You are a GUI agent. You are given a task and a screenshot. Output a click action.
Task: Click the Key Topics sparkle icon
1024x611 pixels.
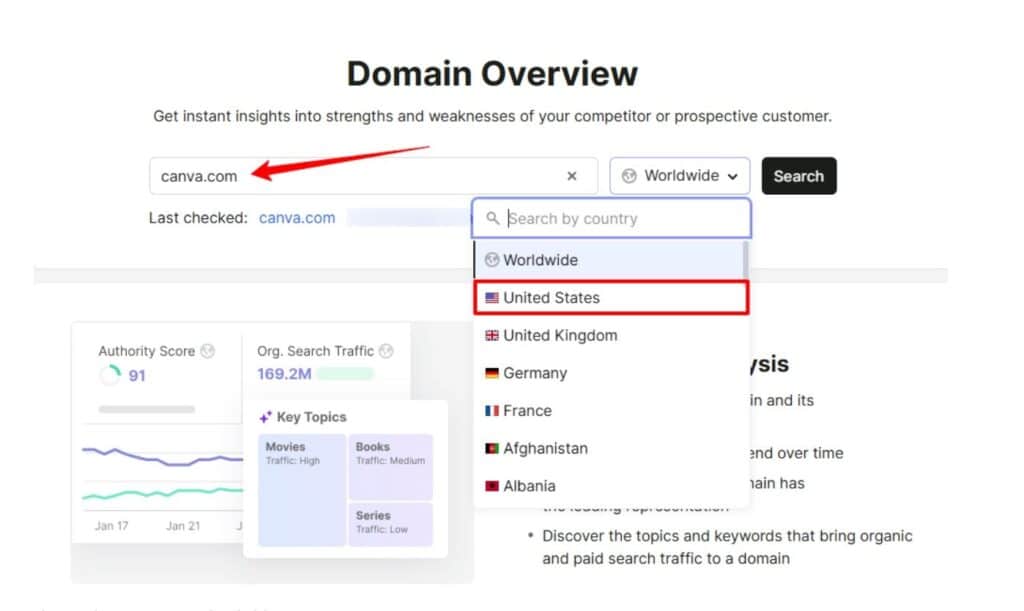click(x=265, y=417)
